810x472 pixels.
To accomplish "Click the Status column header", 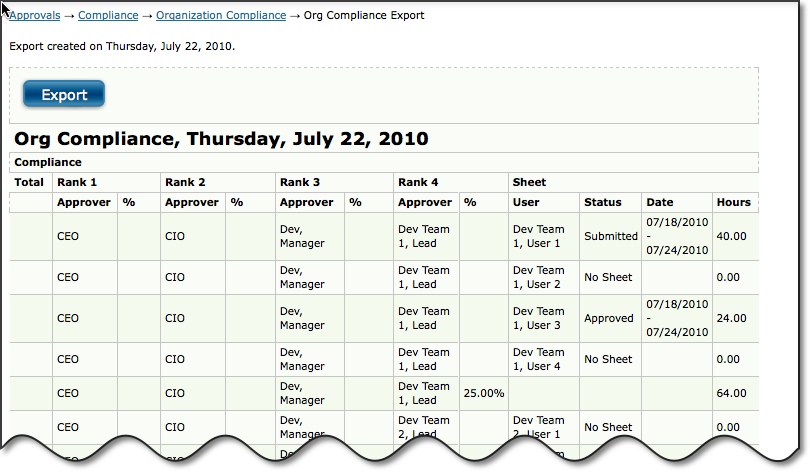I will 603,202.
